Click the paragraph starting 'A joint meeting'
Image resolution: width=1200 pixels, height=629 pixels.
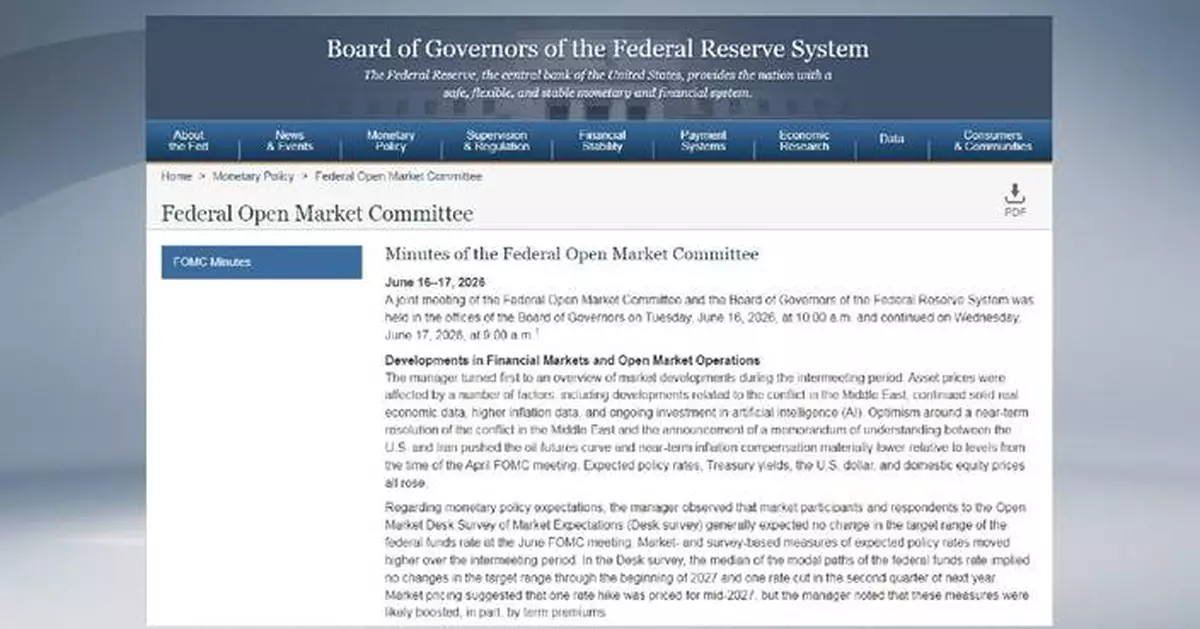pyautogui.click(x=710, y=317)
